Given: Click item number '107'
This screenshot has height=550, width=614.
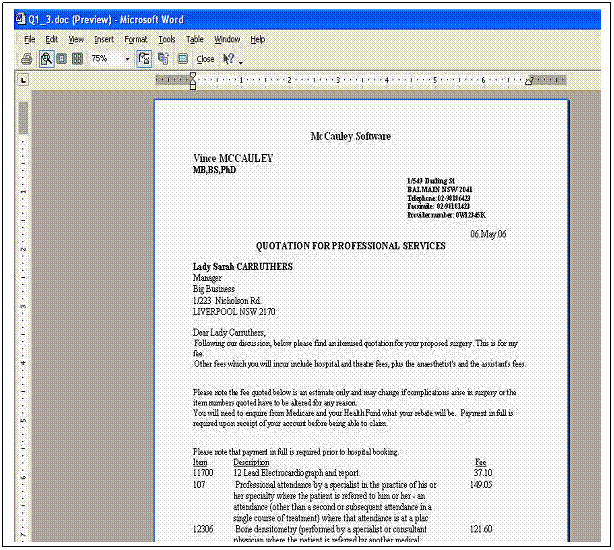Looking at the screenshot, I should click(x=199, y=485).
